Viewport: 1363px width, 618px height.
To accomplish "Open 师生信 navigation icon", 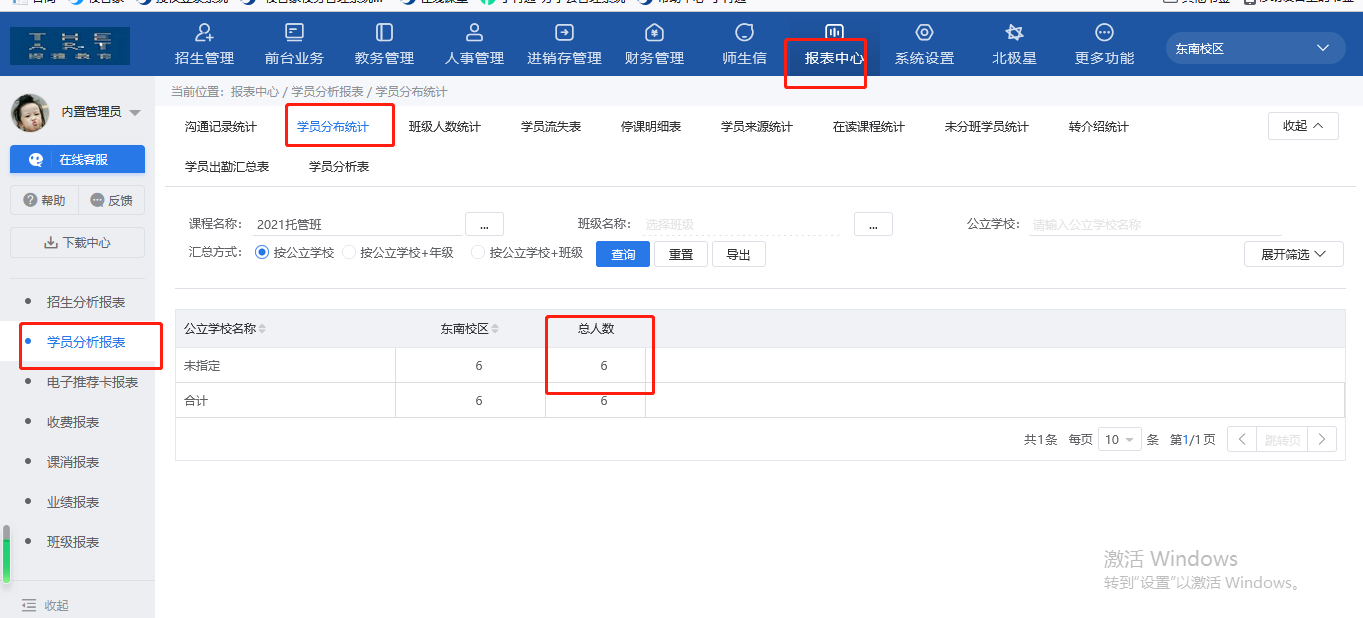I will click(x=744, y=33).
